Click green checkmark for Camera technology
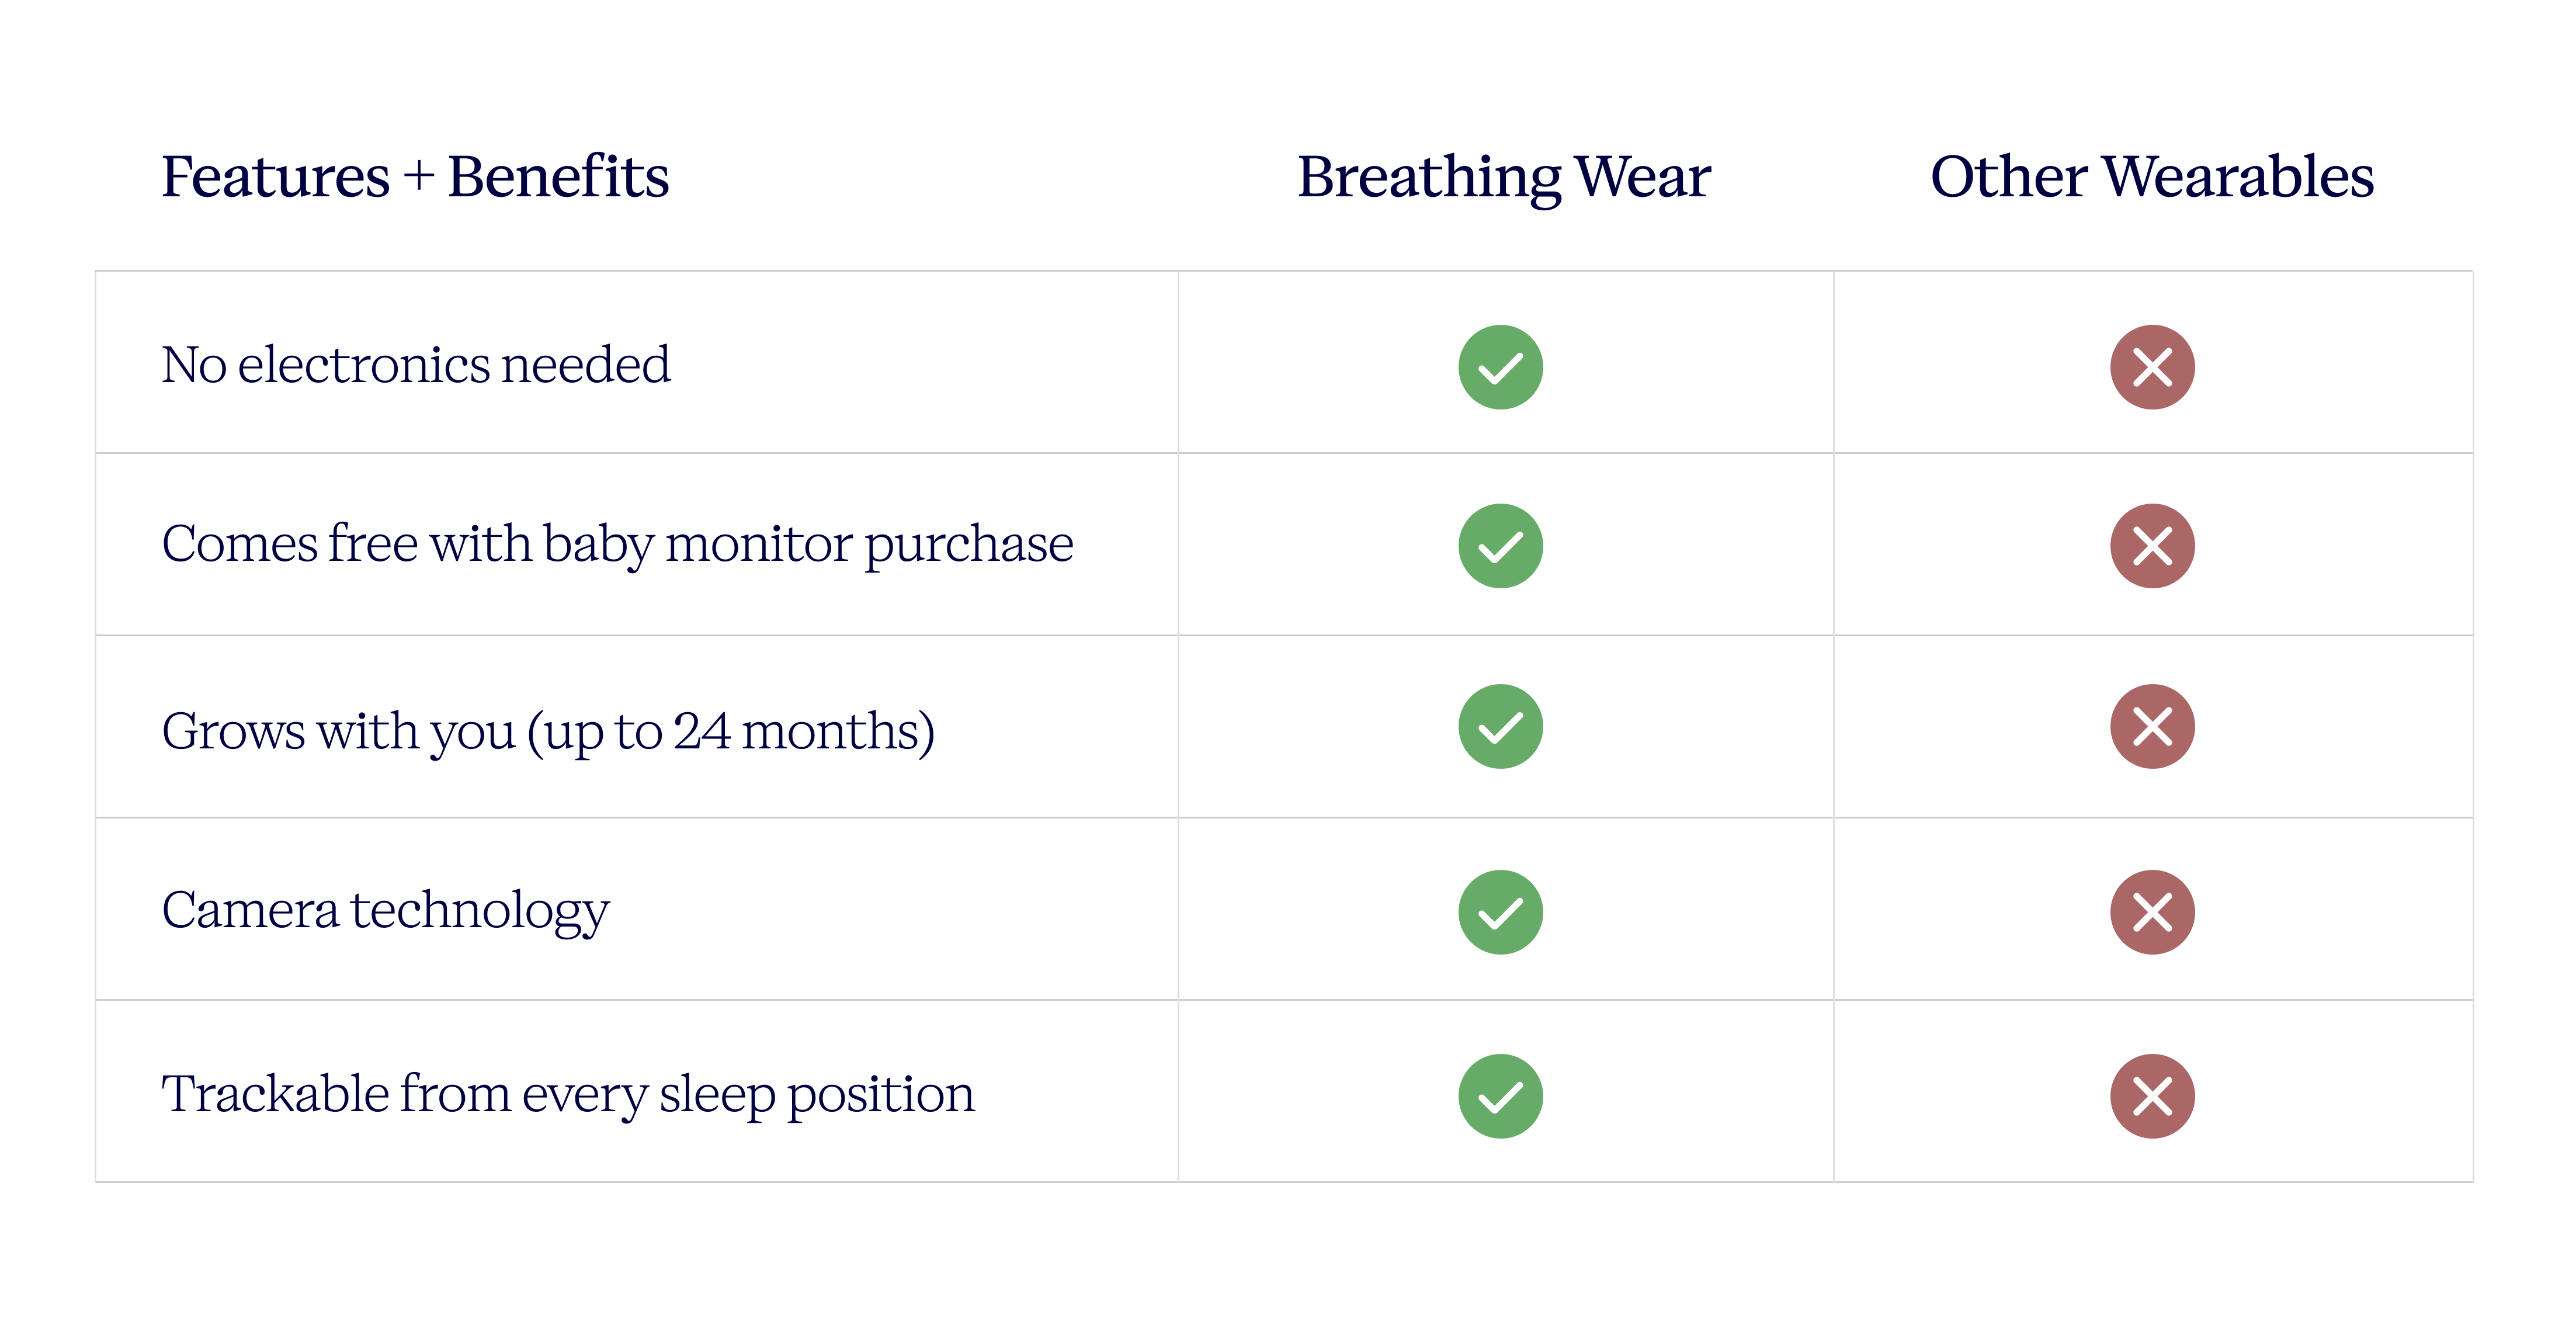 1500,912
